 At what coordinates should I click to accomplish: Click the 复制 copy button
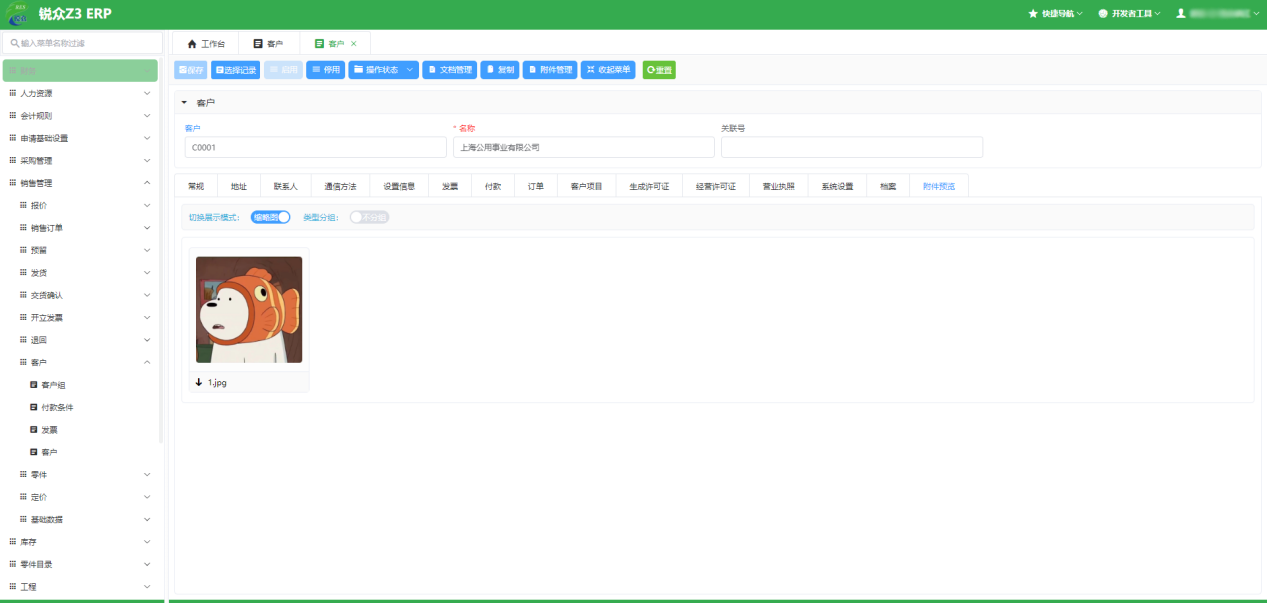pyautogui.click(x=500, y=70)
